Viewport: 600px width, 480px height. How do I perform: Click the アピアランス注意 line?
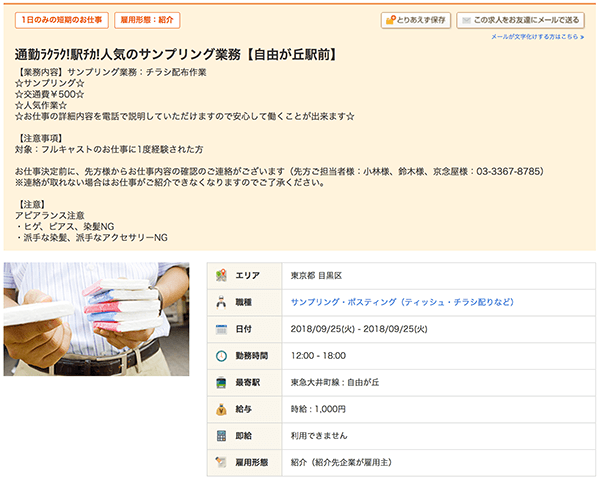click(50, 216)
